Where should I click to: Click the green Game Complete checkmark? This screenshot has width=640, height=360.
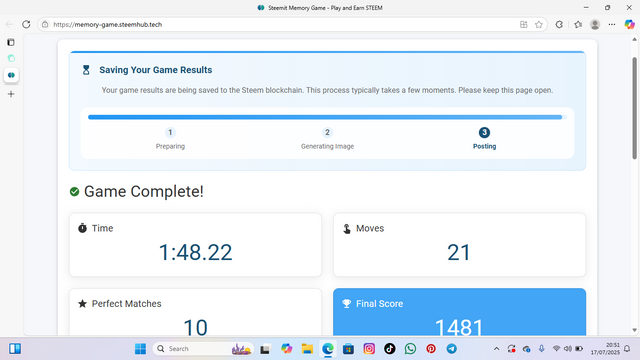click(74, 191)
